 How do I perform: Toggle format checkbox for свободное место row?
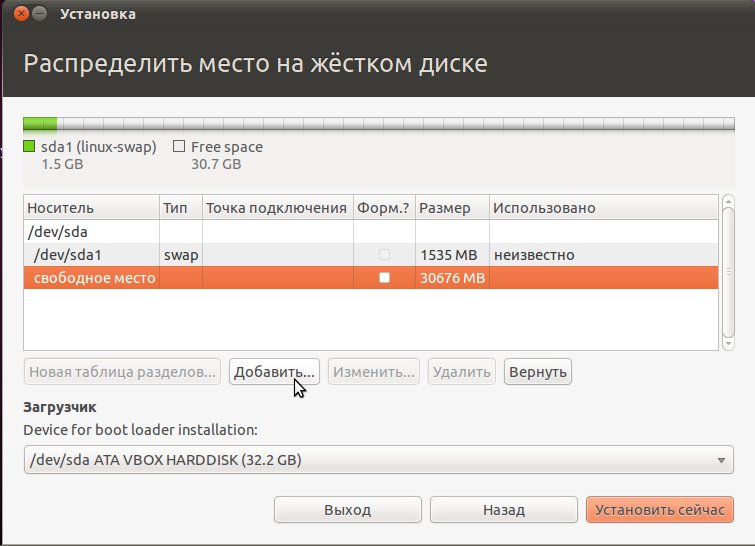tap(384, 277)
